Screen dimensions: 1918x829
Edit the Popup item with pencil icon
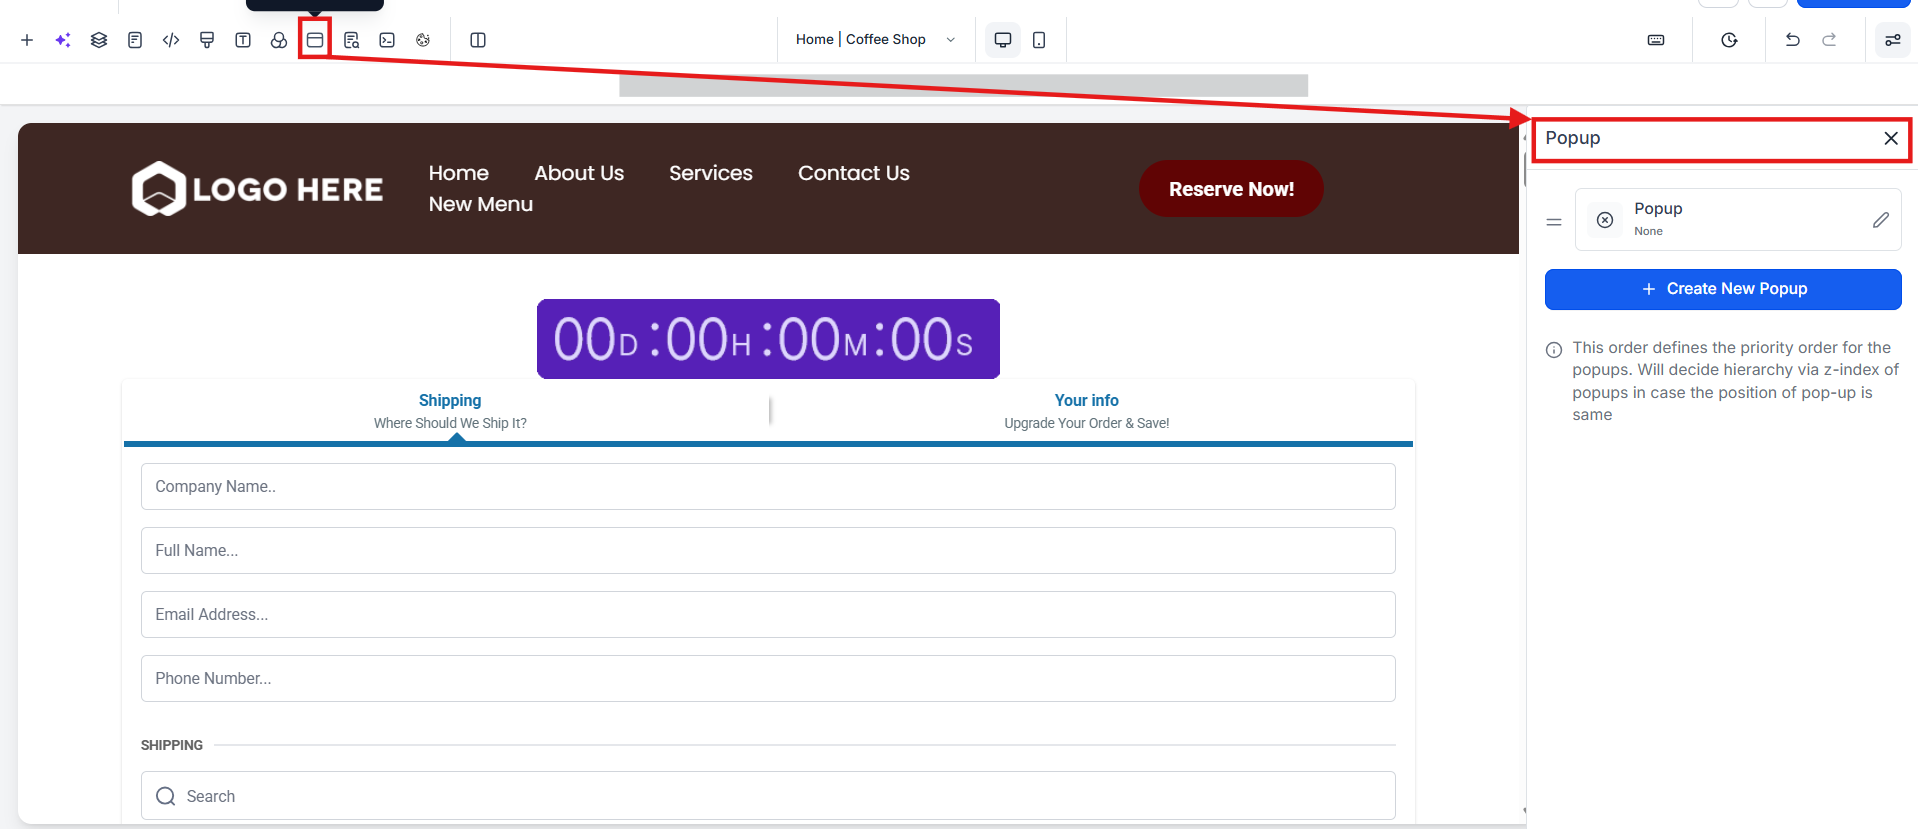tap(1880, 220)
